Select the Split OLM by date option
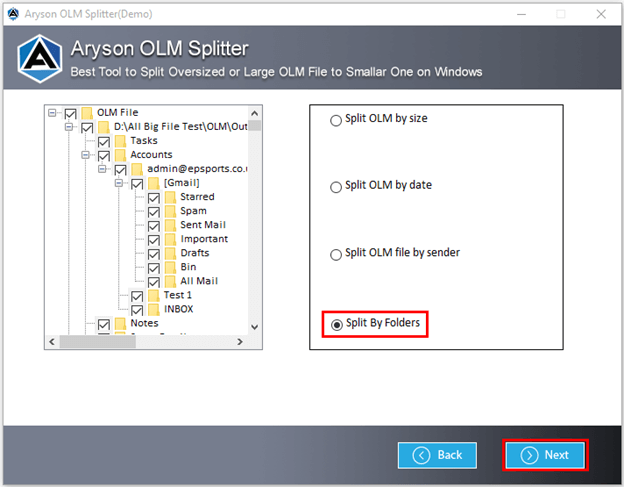The height and width of the screenshot is (487, 624). (336, 187)
